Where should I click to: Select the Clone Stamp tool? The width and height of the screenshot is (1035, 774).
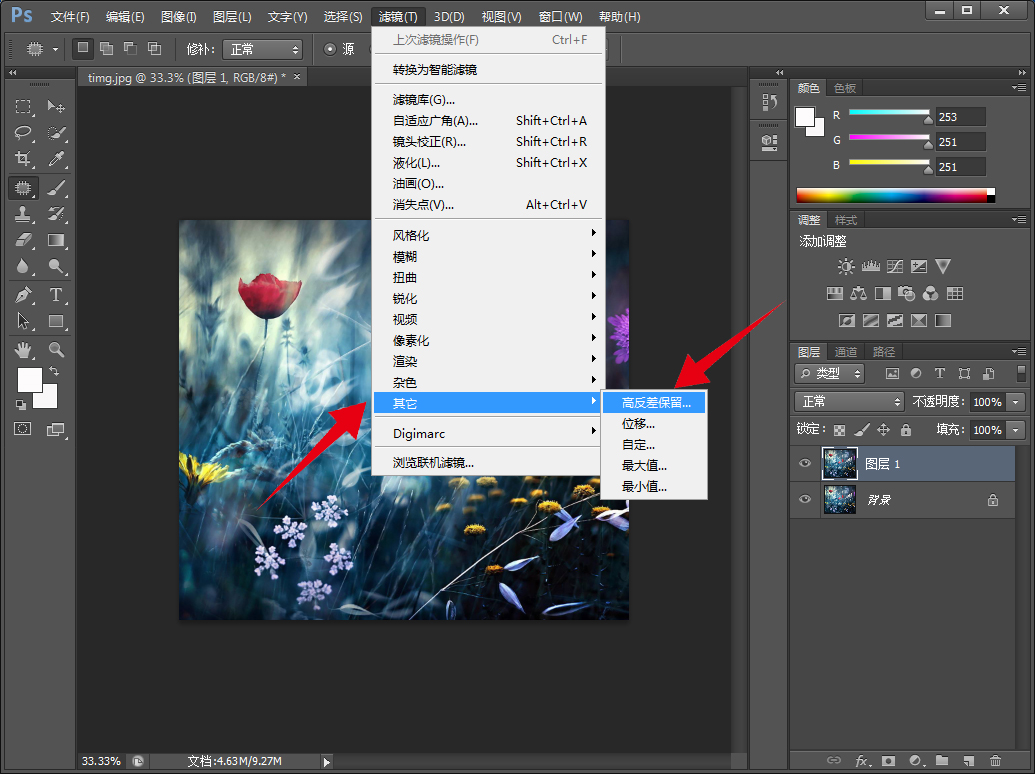23,214
